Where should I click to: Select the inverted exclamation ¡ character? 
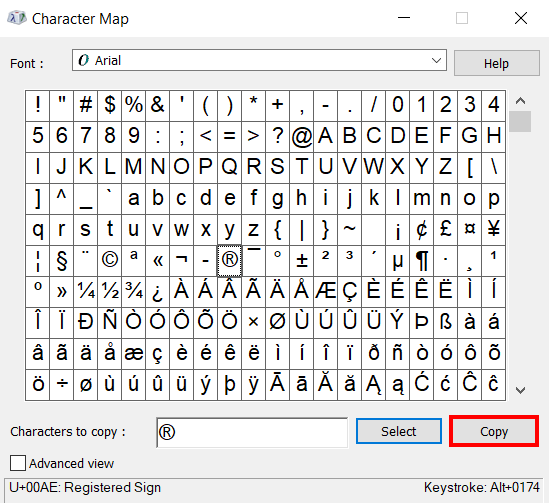point(397,230)
